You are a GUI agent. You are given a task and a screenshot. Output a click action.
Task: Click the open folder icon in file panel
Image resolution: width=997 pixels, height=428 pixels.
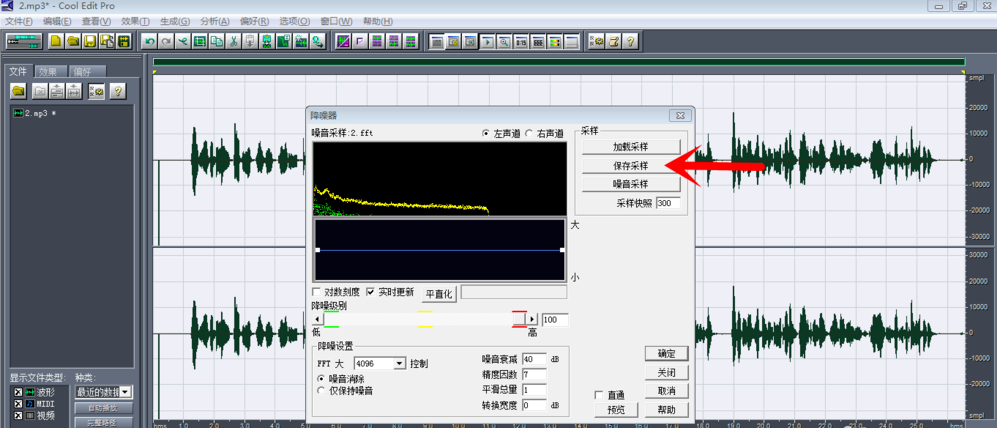point(18,91)
